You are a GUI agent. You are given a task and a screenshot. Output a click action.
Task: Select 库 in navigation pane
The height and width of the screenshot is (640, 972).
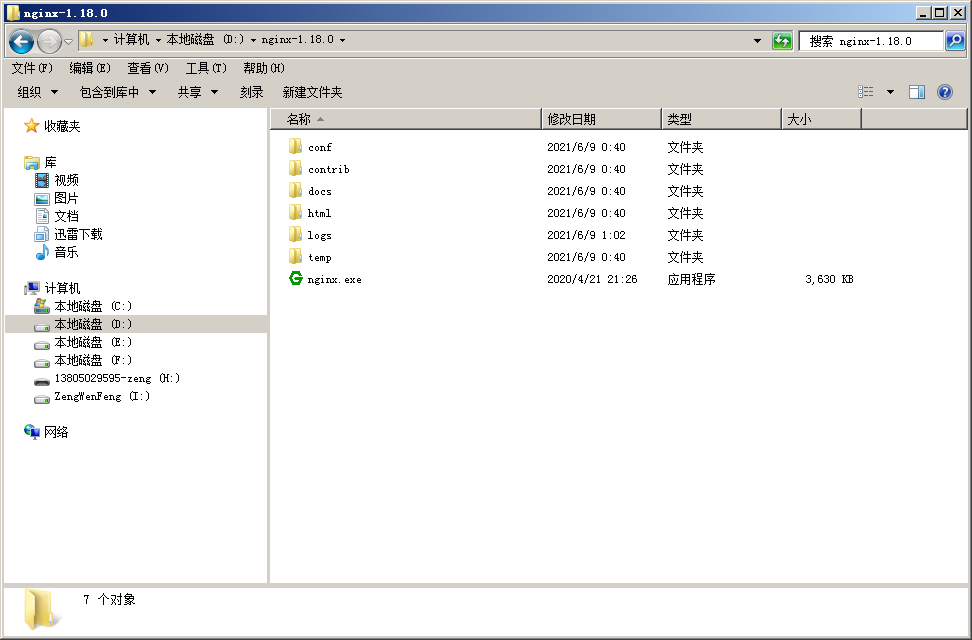50,162
